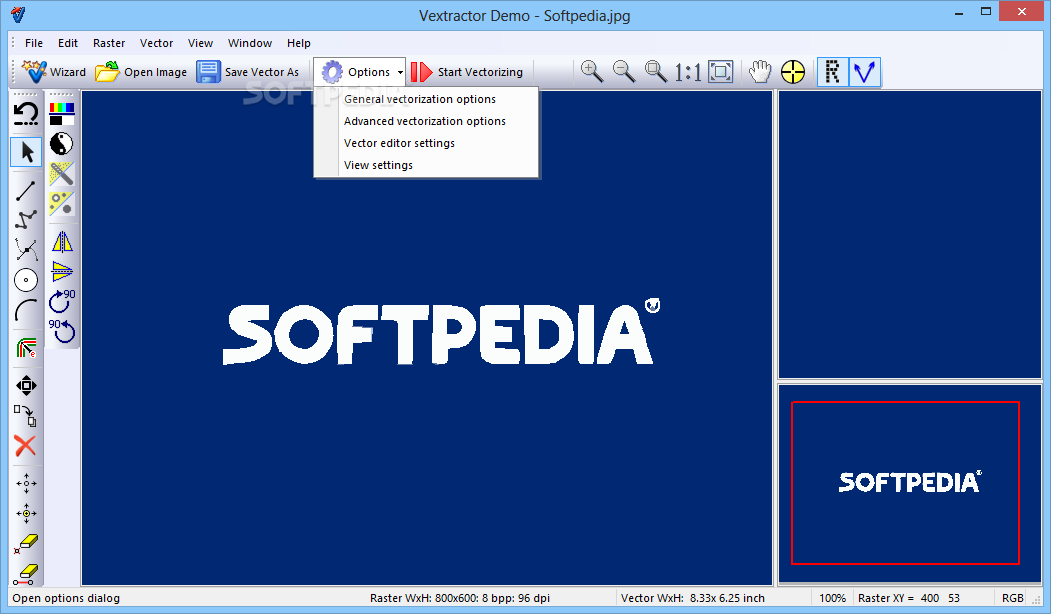The height and width of the screenshot is (614, 1051).
Task: Click the yellow ruler-pencil tool icon
Action: point(62,174)
